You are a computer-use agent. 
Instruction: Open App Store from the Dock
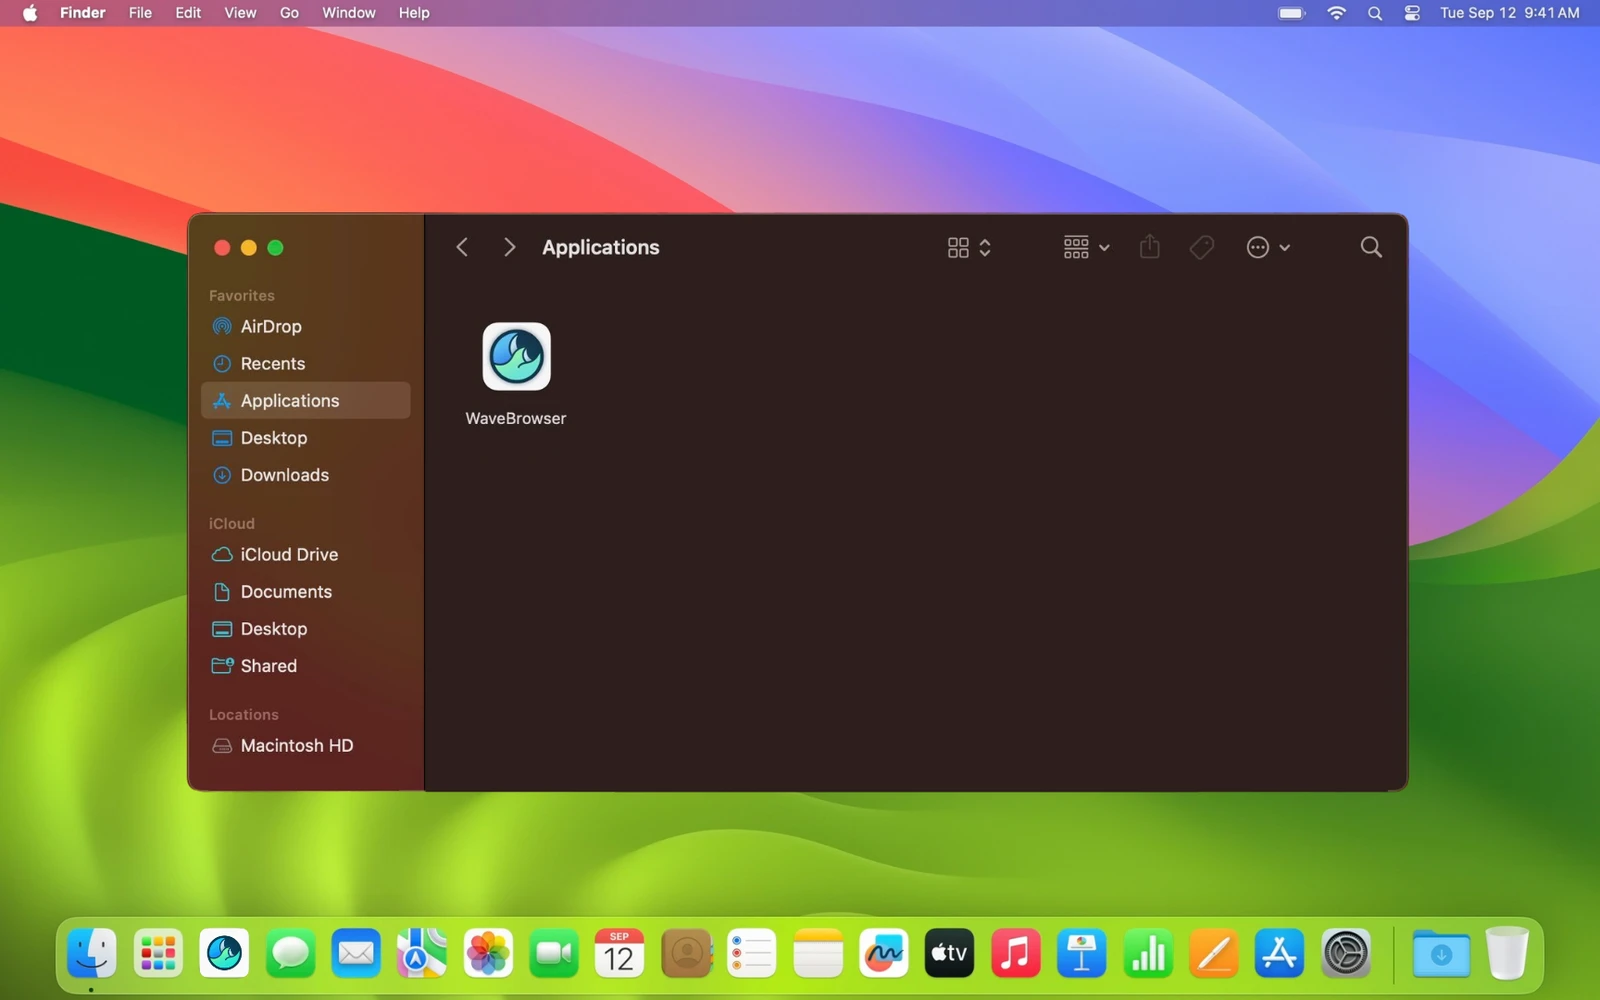pyautogui.click(x=1280, y=953)
